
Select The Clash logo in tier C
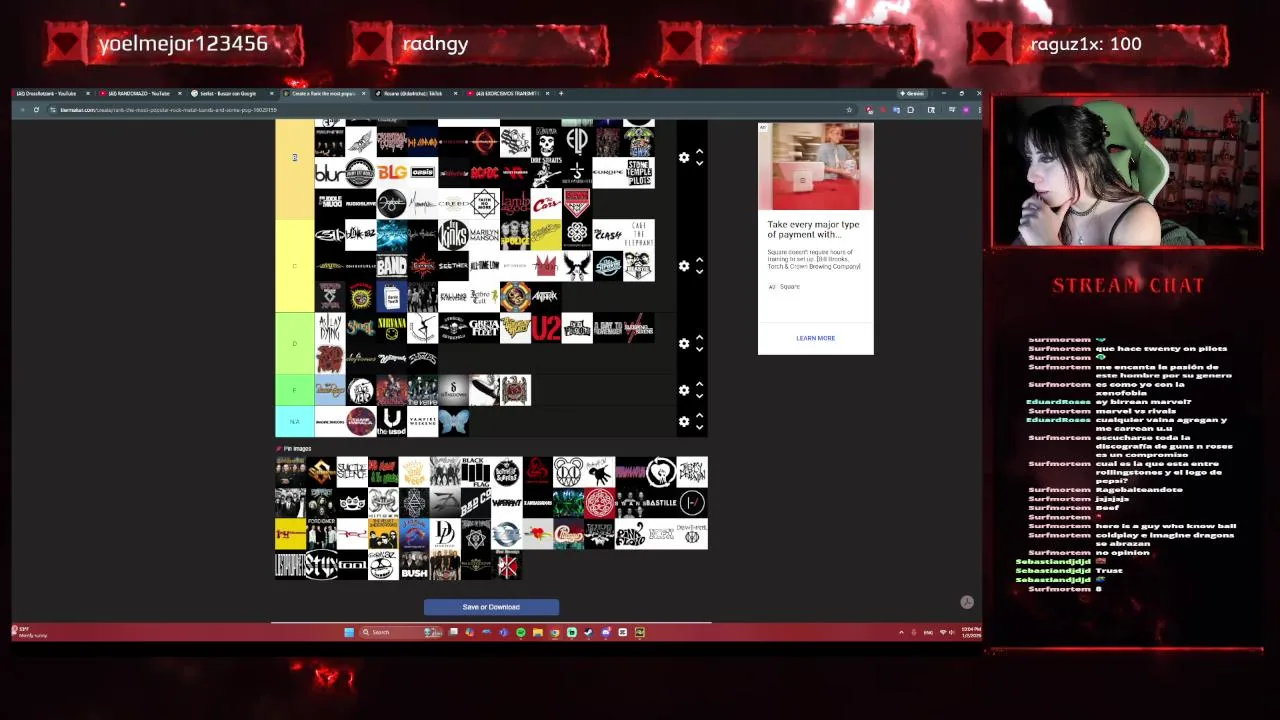tap(608, 235)
